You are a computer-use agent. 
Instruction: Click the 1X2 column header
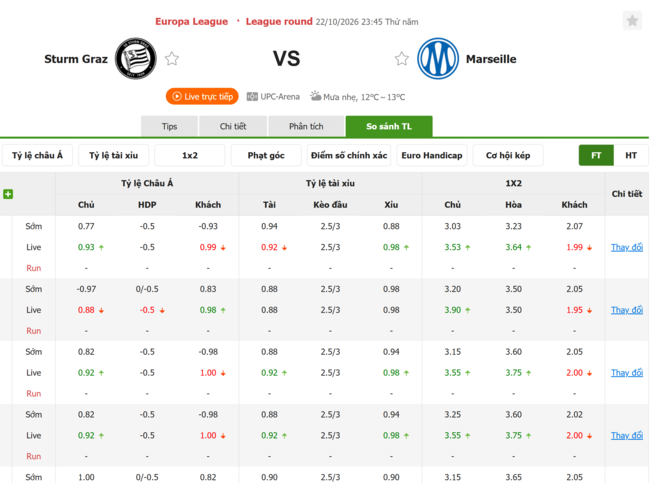(513, 183)
